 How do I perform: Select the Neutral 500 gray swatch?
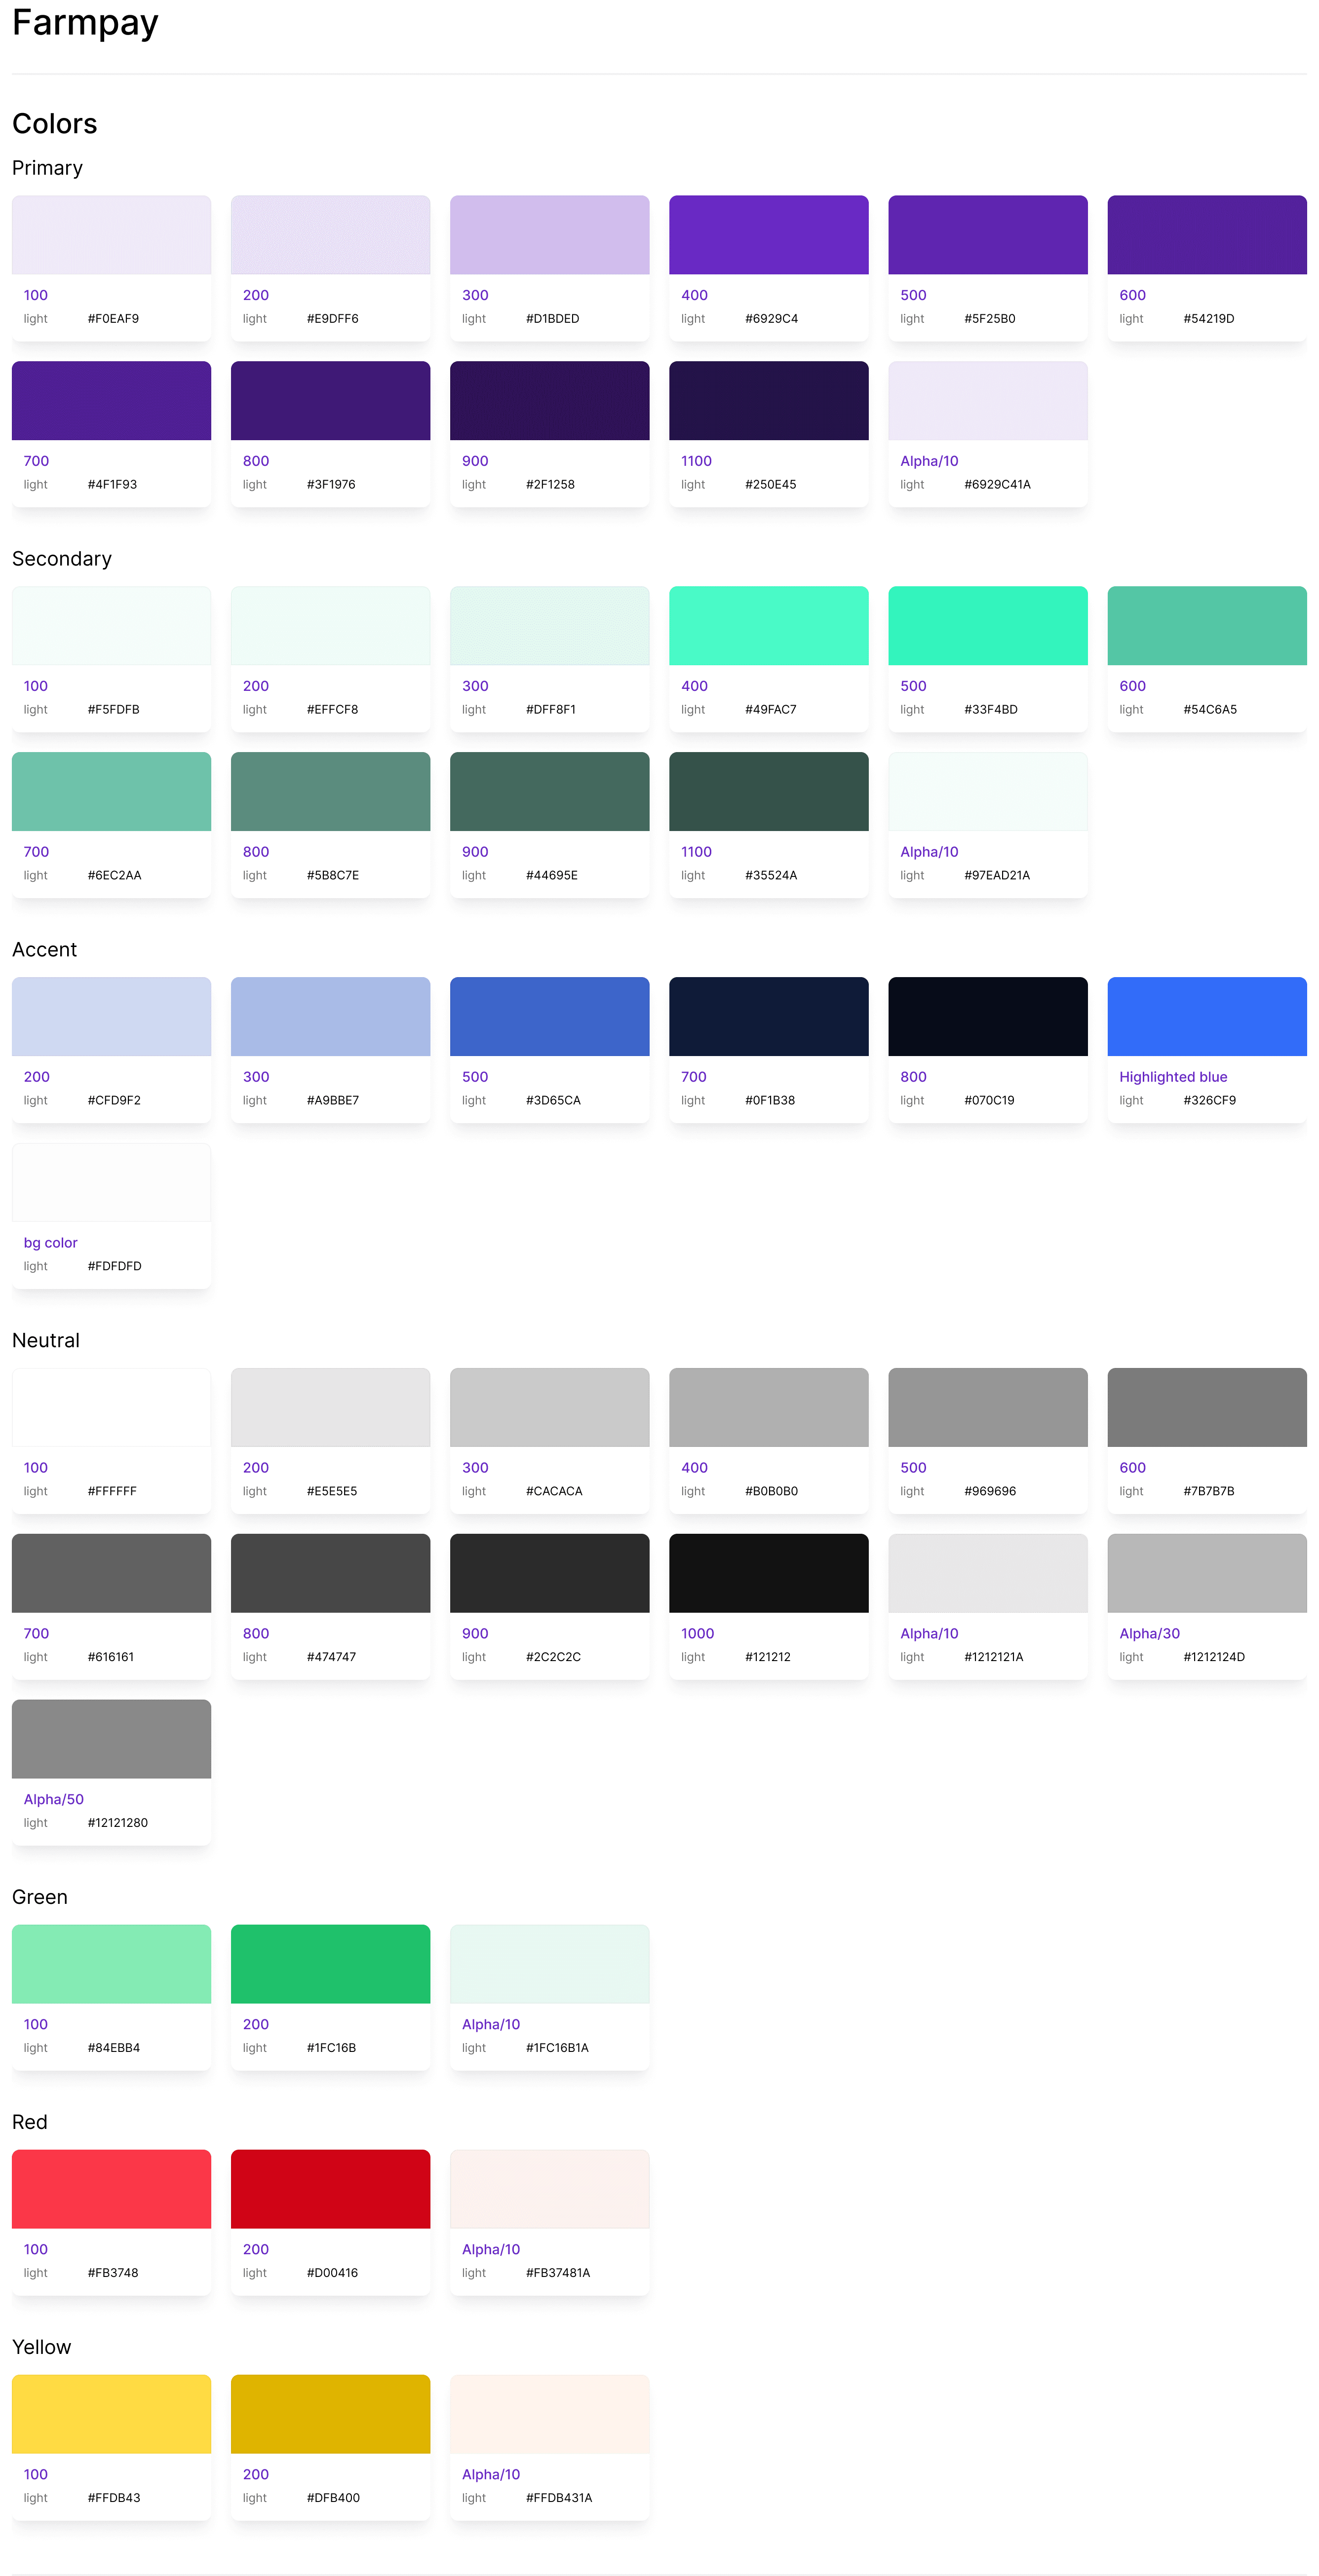987,1407
